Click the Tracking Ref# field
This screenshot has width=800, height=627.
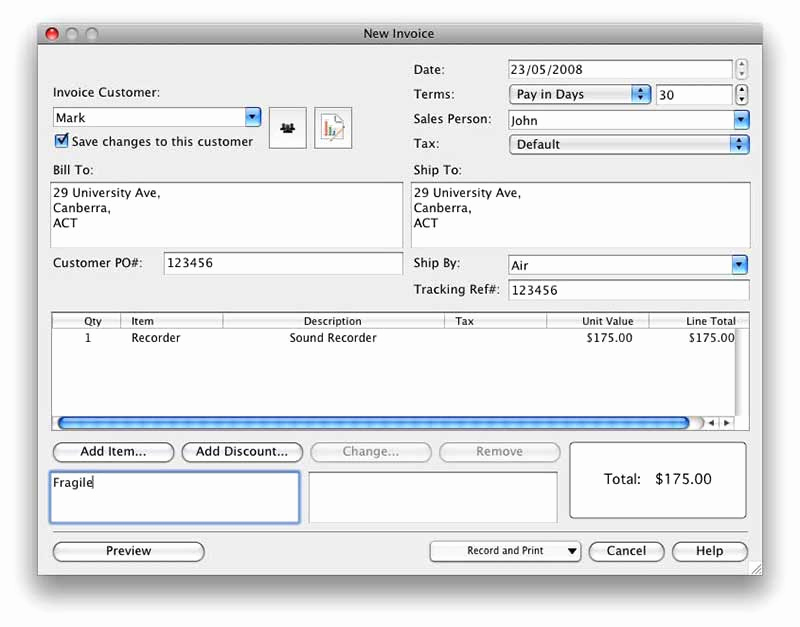[629, 290]
